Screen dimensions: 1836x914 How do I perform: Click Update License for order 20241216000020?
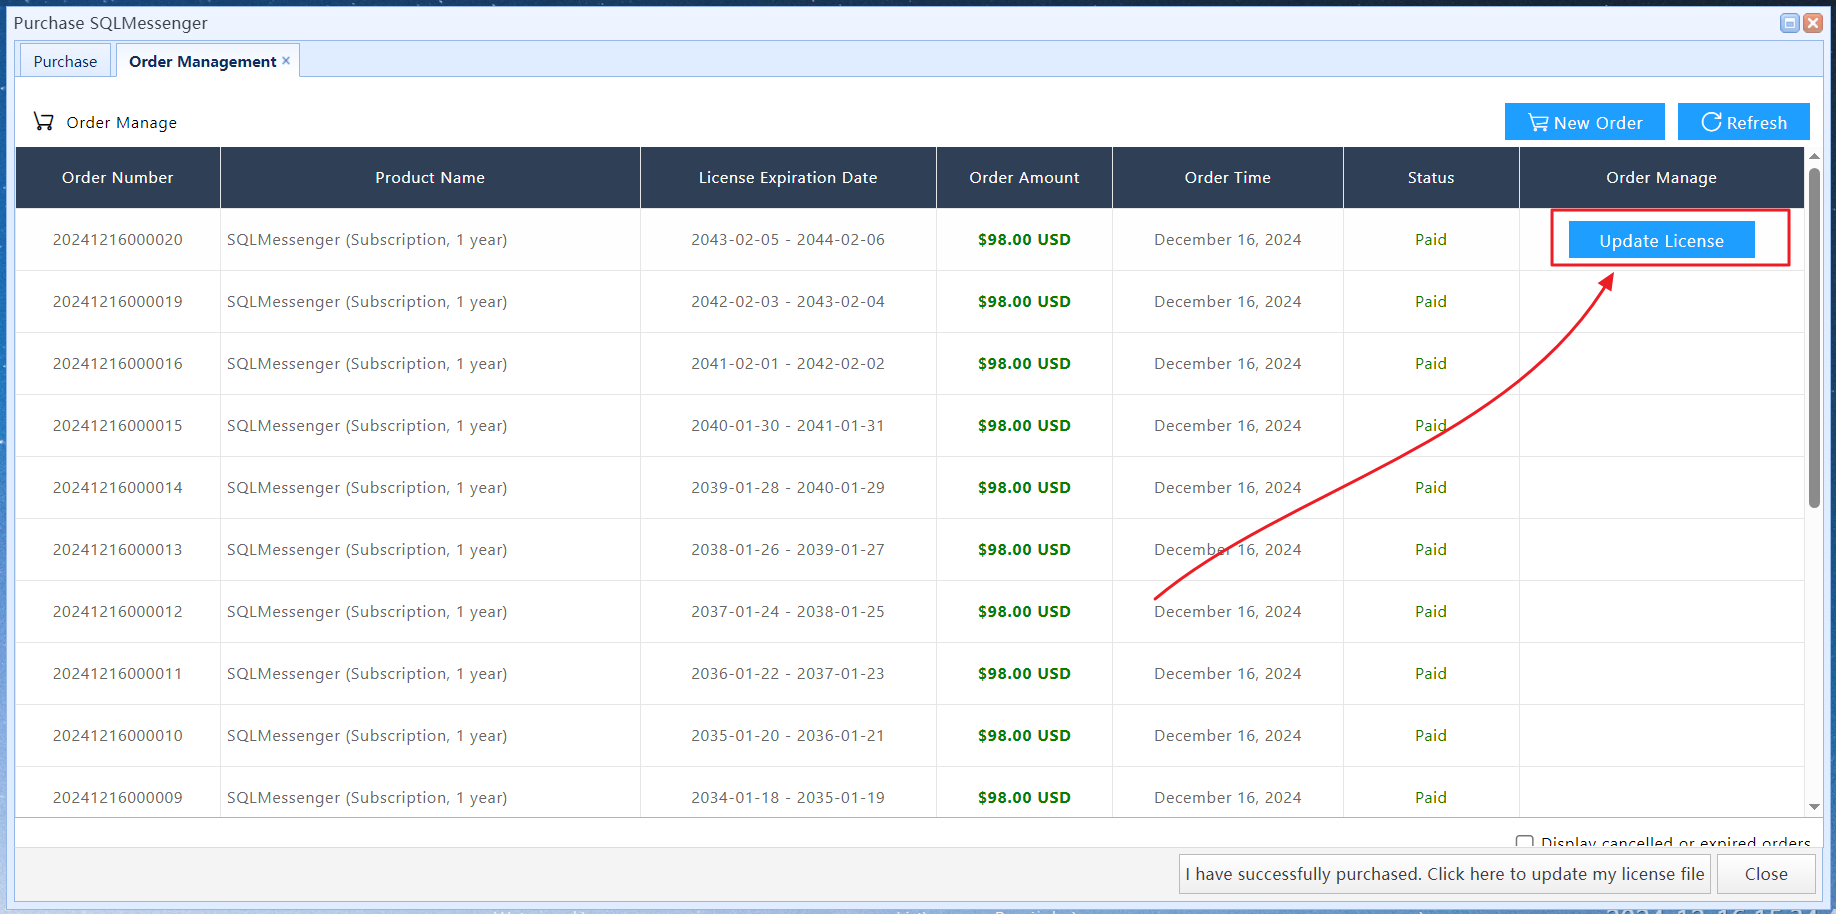point(1661,240)
